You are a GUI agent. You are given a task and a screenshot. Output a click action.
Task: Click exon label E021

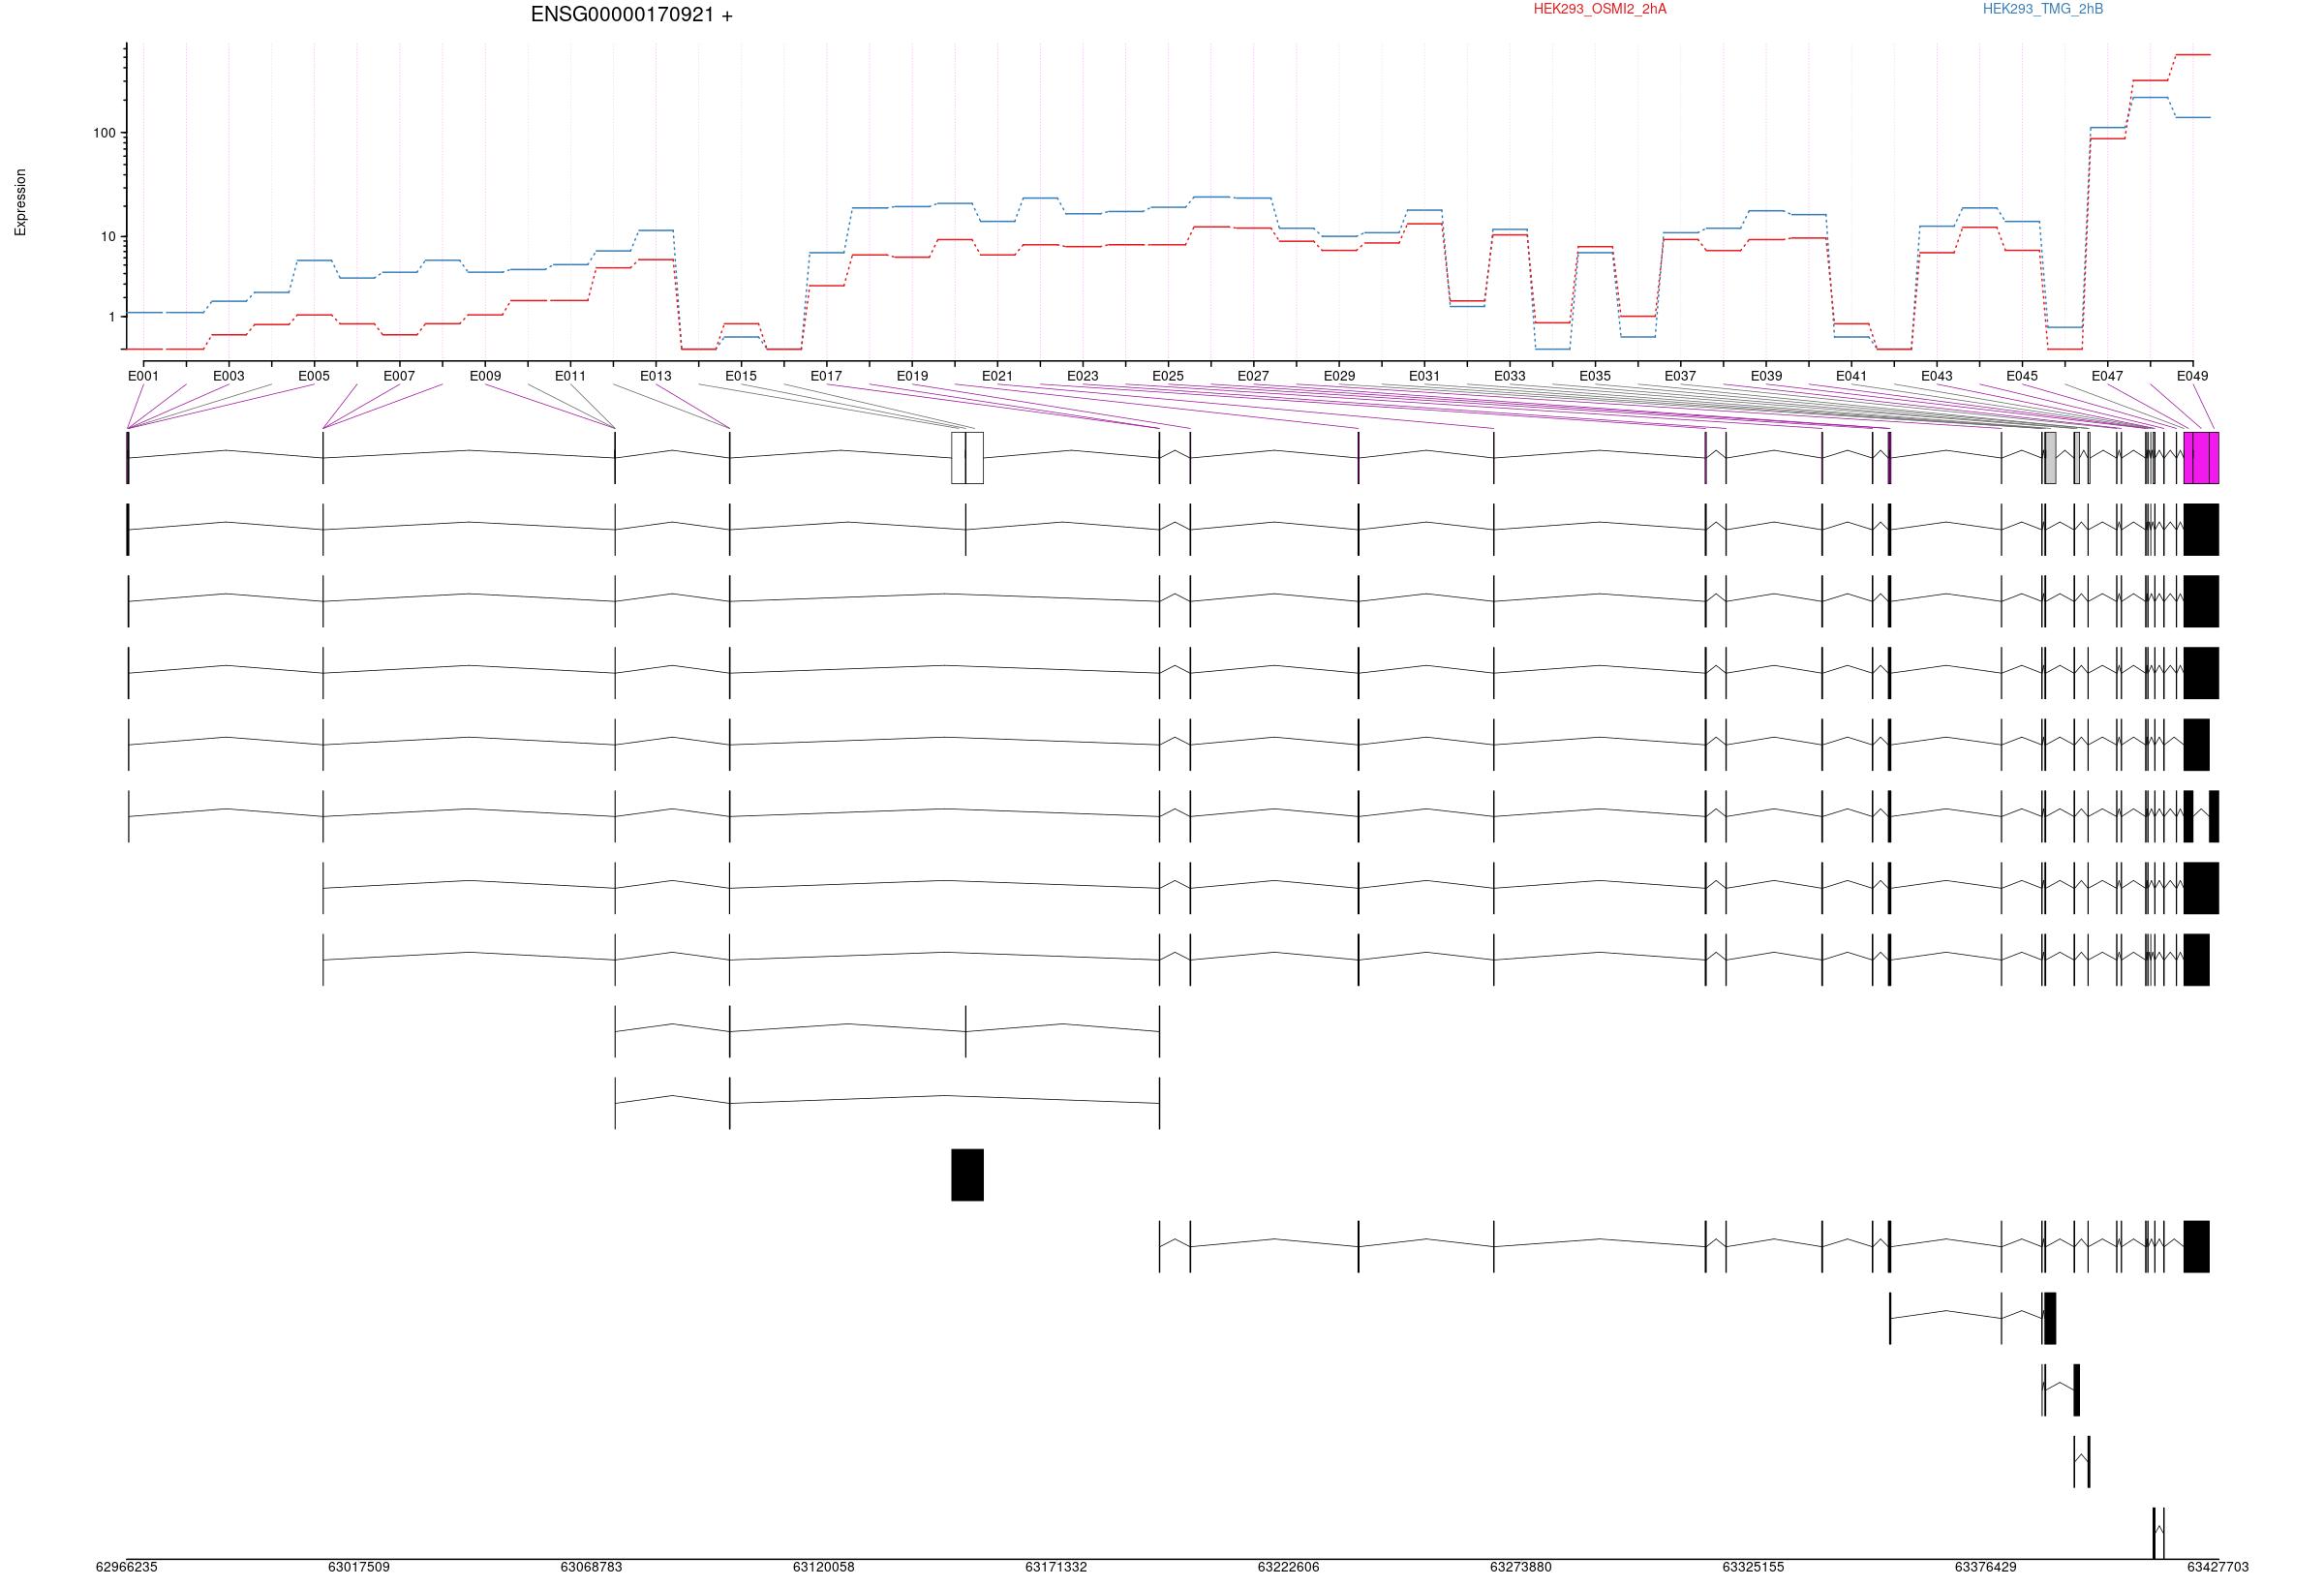[x=997, y=376]
